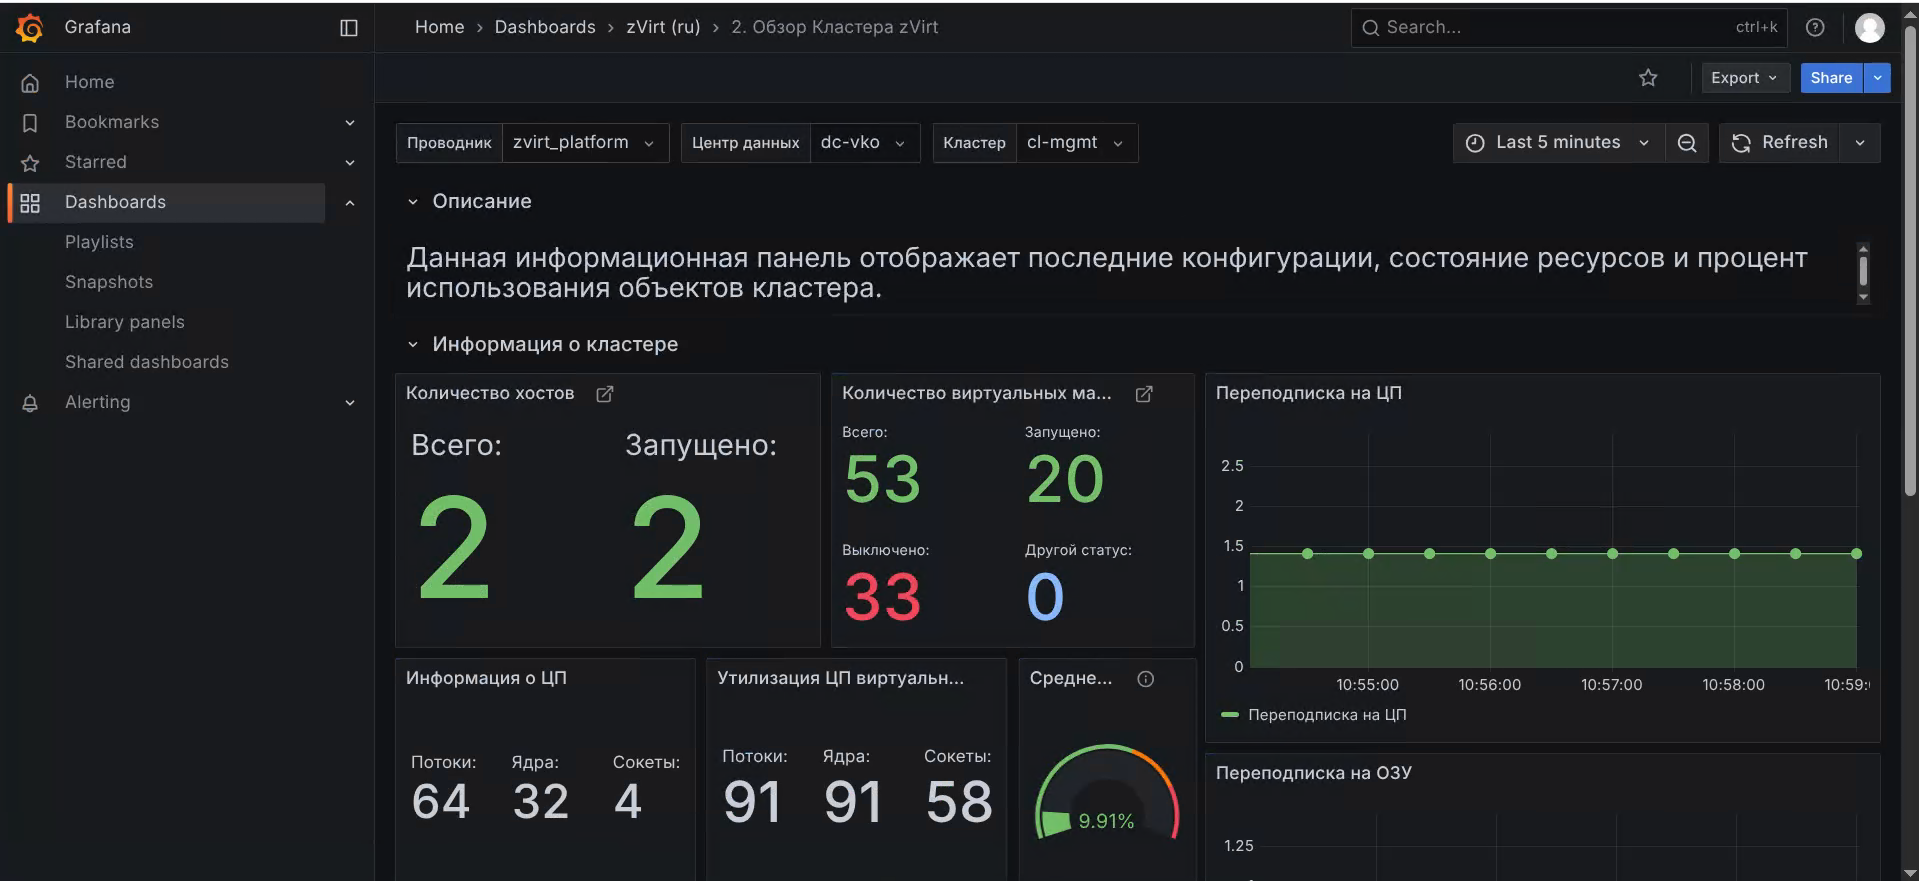Open external link on Количество хостов panel

tap(605, 394)
